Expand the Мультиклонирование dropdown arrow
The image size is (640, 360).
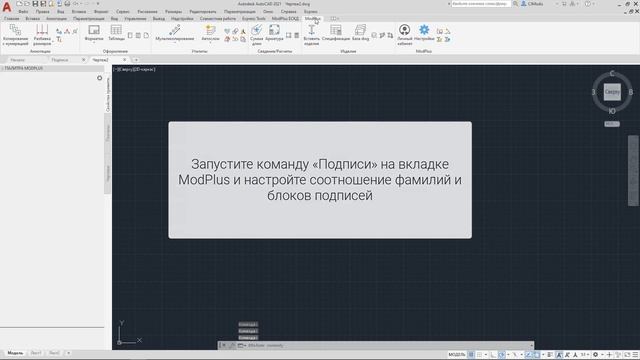point(175,42)
